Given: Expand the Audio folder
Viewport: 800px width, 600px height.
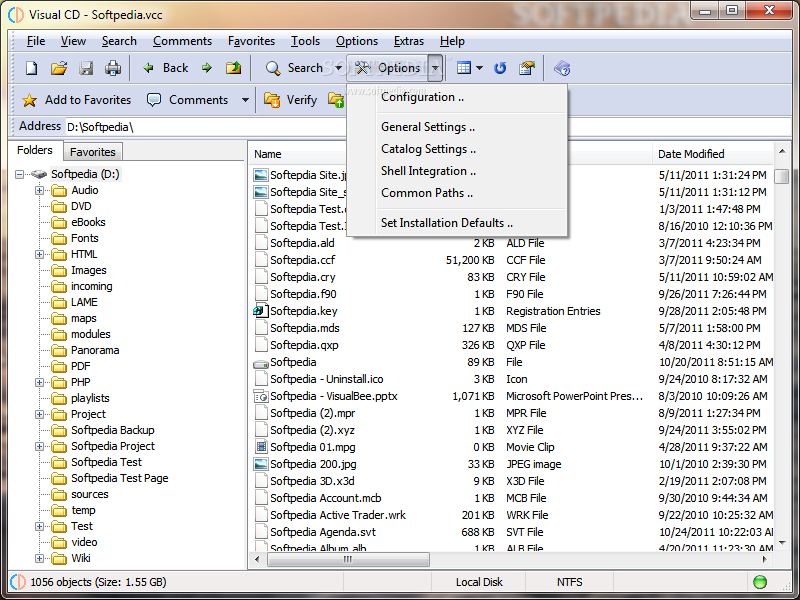Looking at the screenshot, I should 39,190.
